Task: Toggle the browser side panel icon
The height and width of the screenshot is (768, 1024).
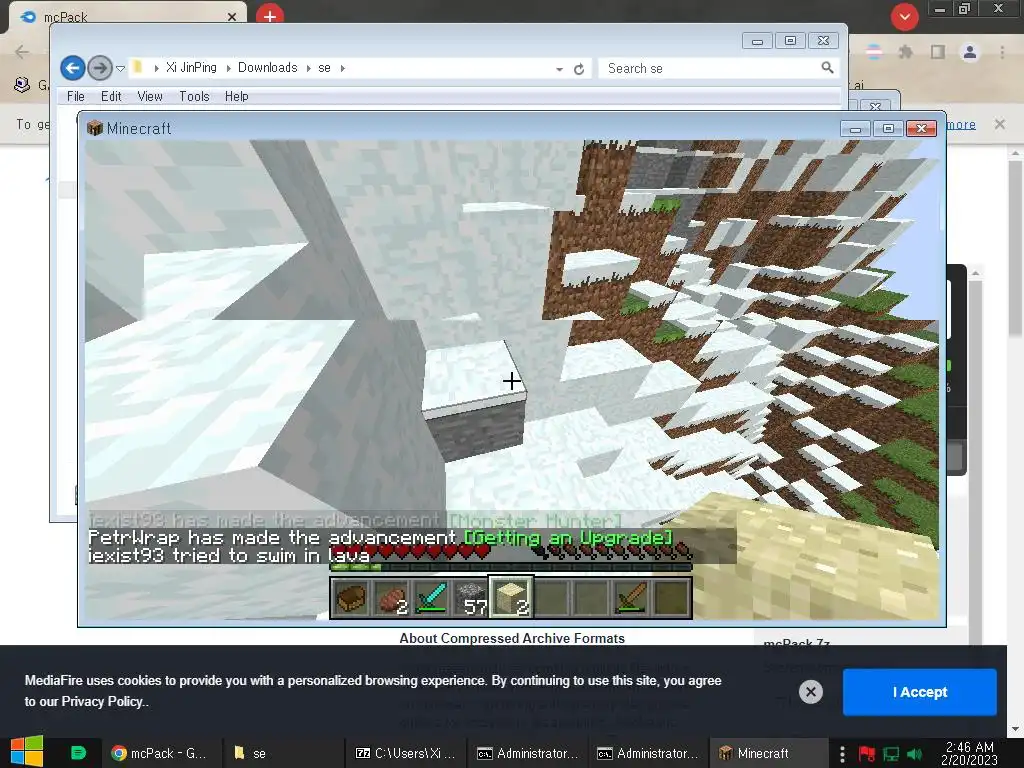Action: (938, 52)
